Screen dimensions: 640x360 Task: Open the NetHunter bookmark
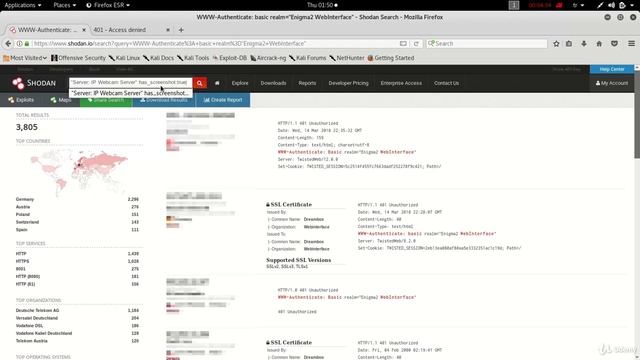(x=347, y=58)
